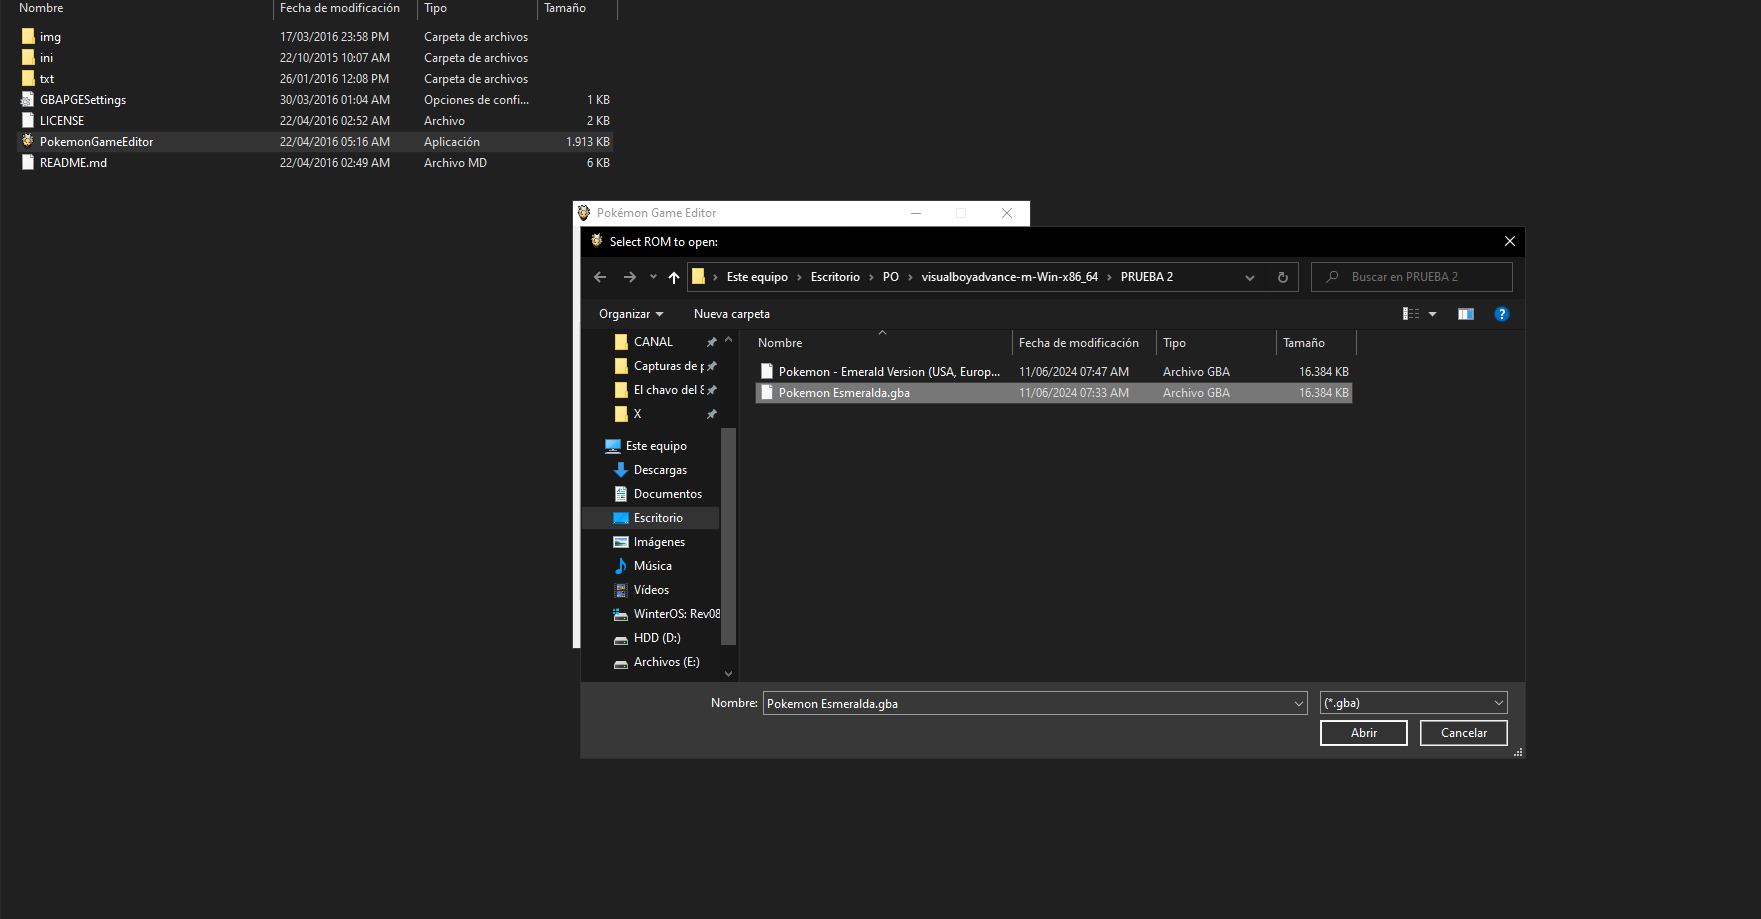The image size is (1761, 919).
Task: Expand the file type filter (*.gba) dropdown
Action: pos(1498,703)
